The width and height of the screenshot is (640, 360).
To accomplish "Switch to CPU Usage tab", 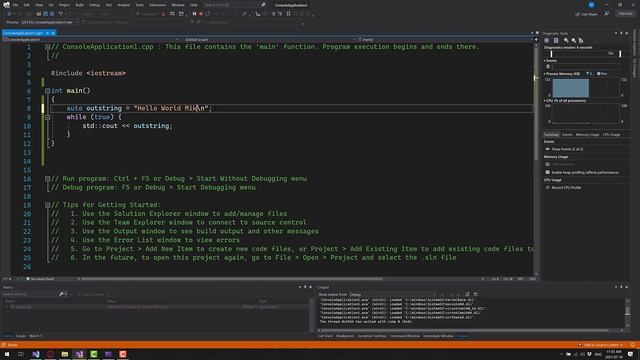I will (611, 135).
